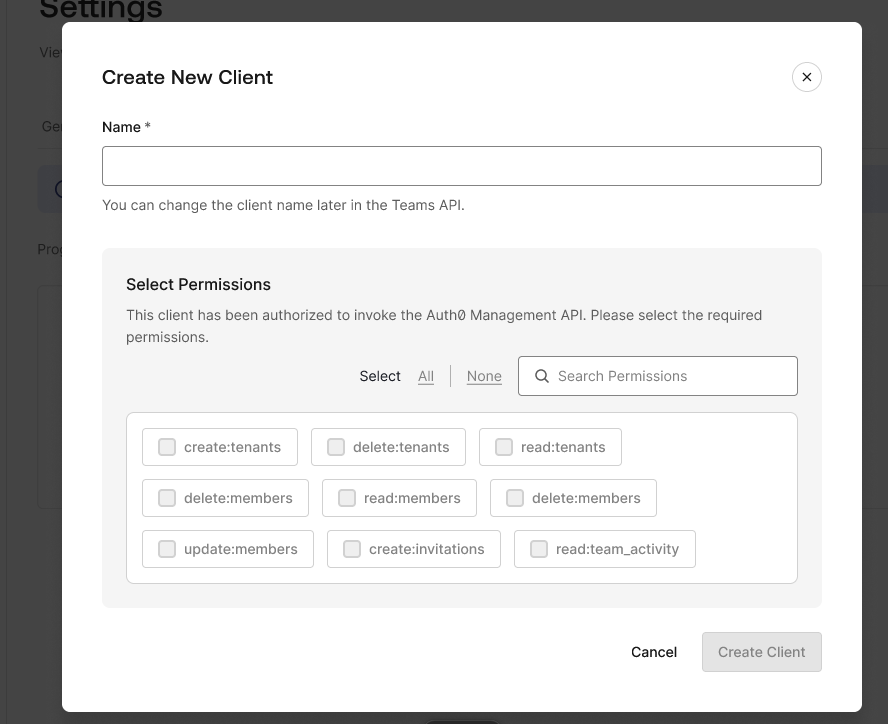Close the Create New Client dialog
The width and height of the screenshot is (888, 724).
806,77
